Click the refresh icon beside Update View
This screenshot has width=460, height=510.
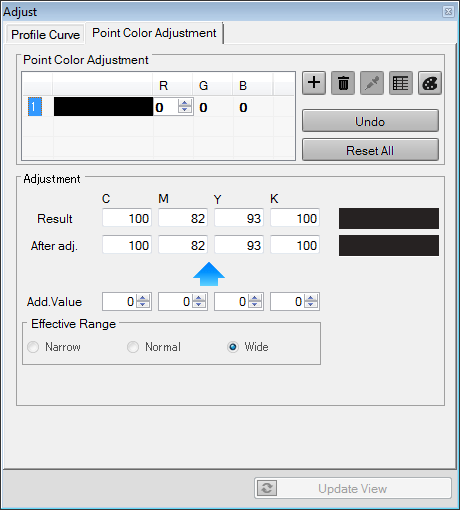click(267, 488)
